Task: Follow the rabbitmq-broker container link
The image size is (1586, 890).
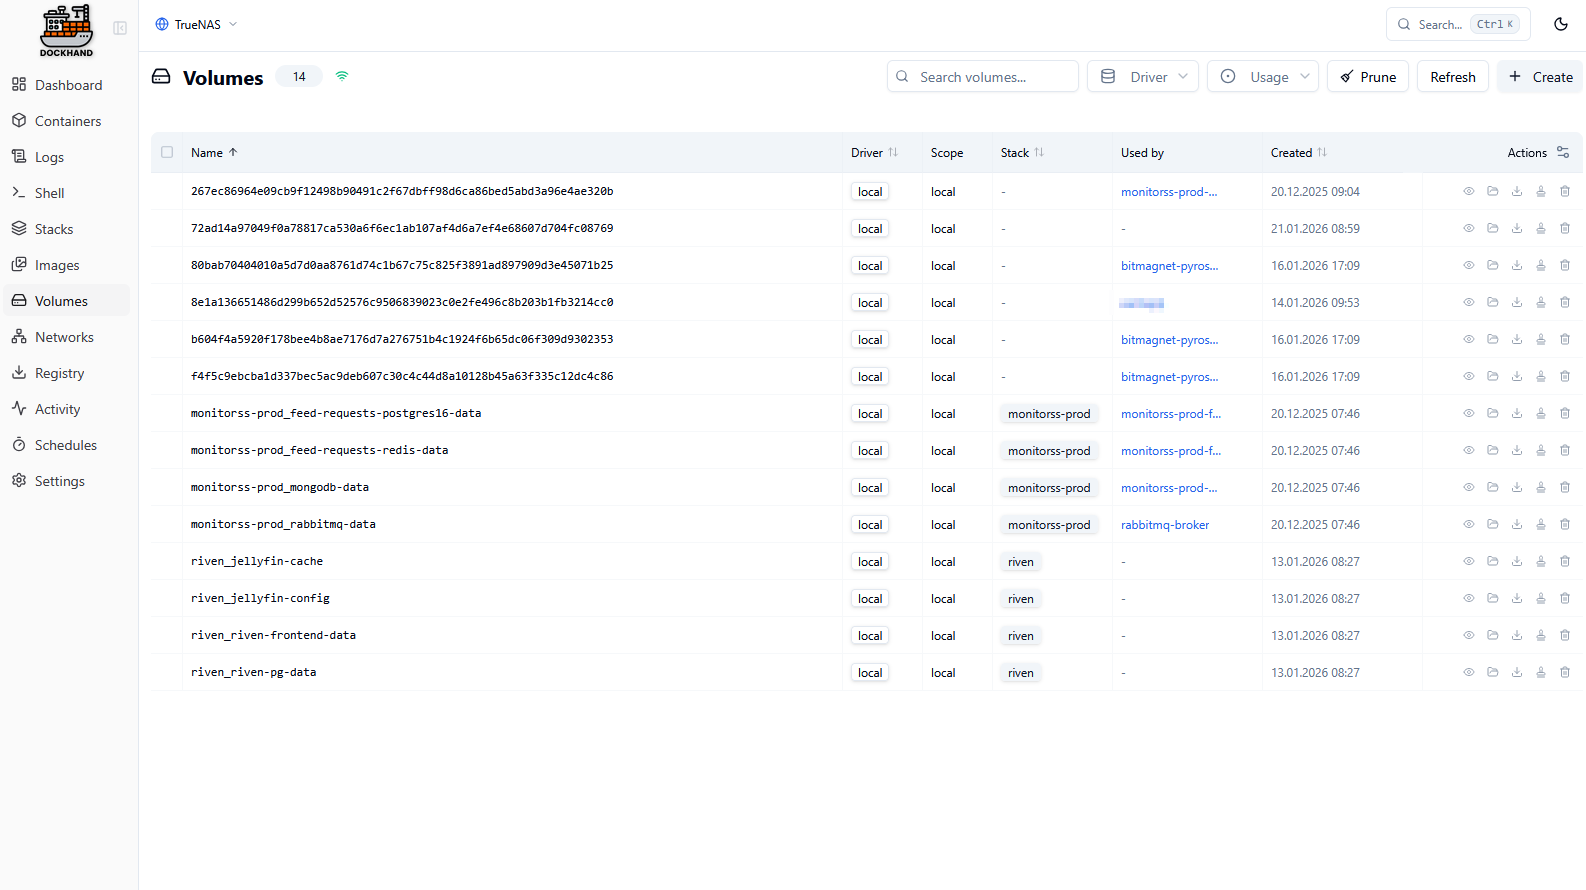Action: (1165, 525)
